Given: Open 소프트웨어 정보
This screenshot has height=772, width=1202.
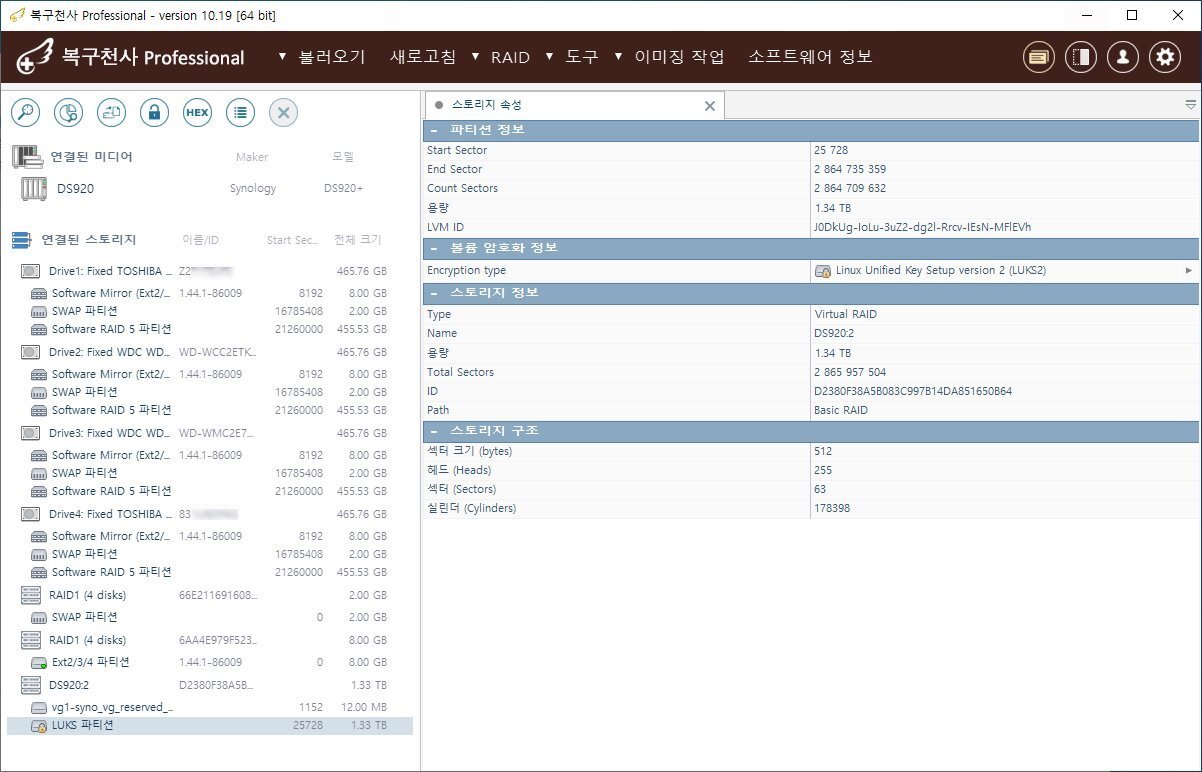Looking at the screenshot, I should [x=811, y=57].
